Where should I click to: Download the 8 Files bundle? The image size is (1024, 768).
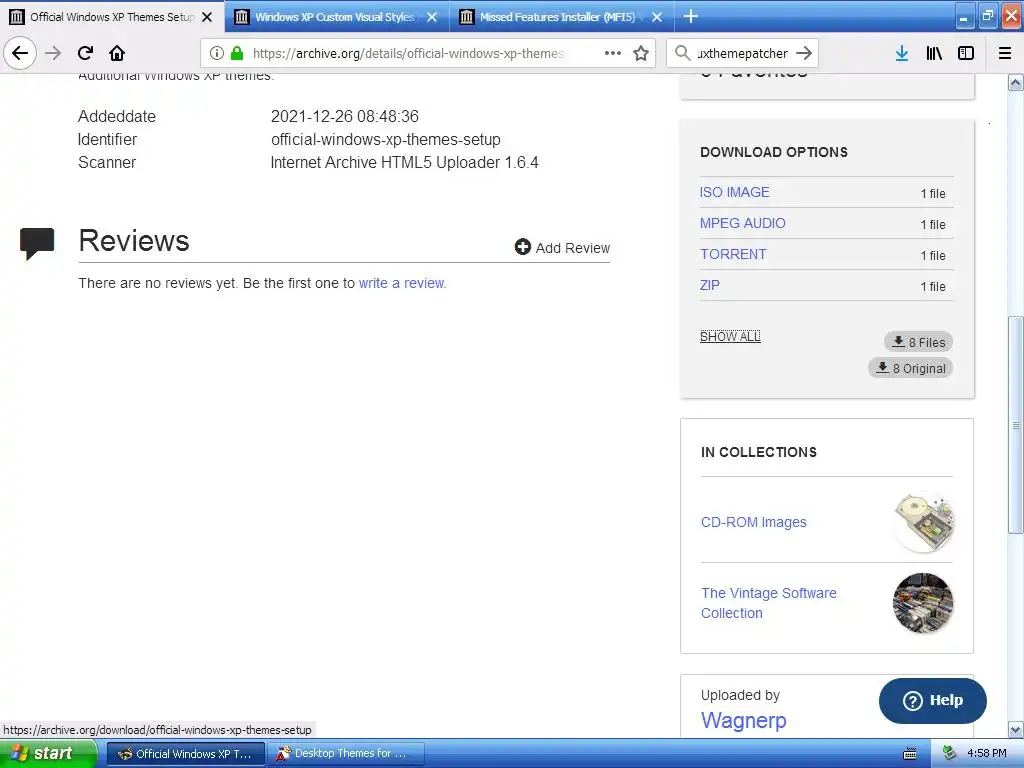tap(918, 342)
